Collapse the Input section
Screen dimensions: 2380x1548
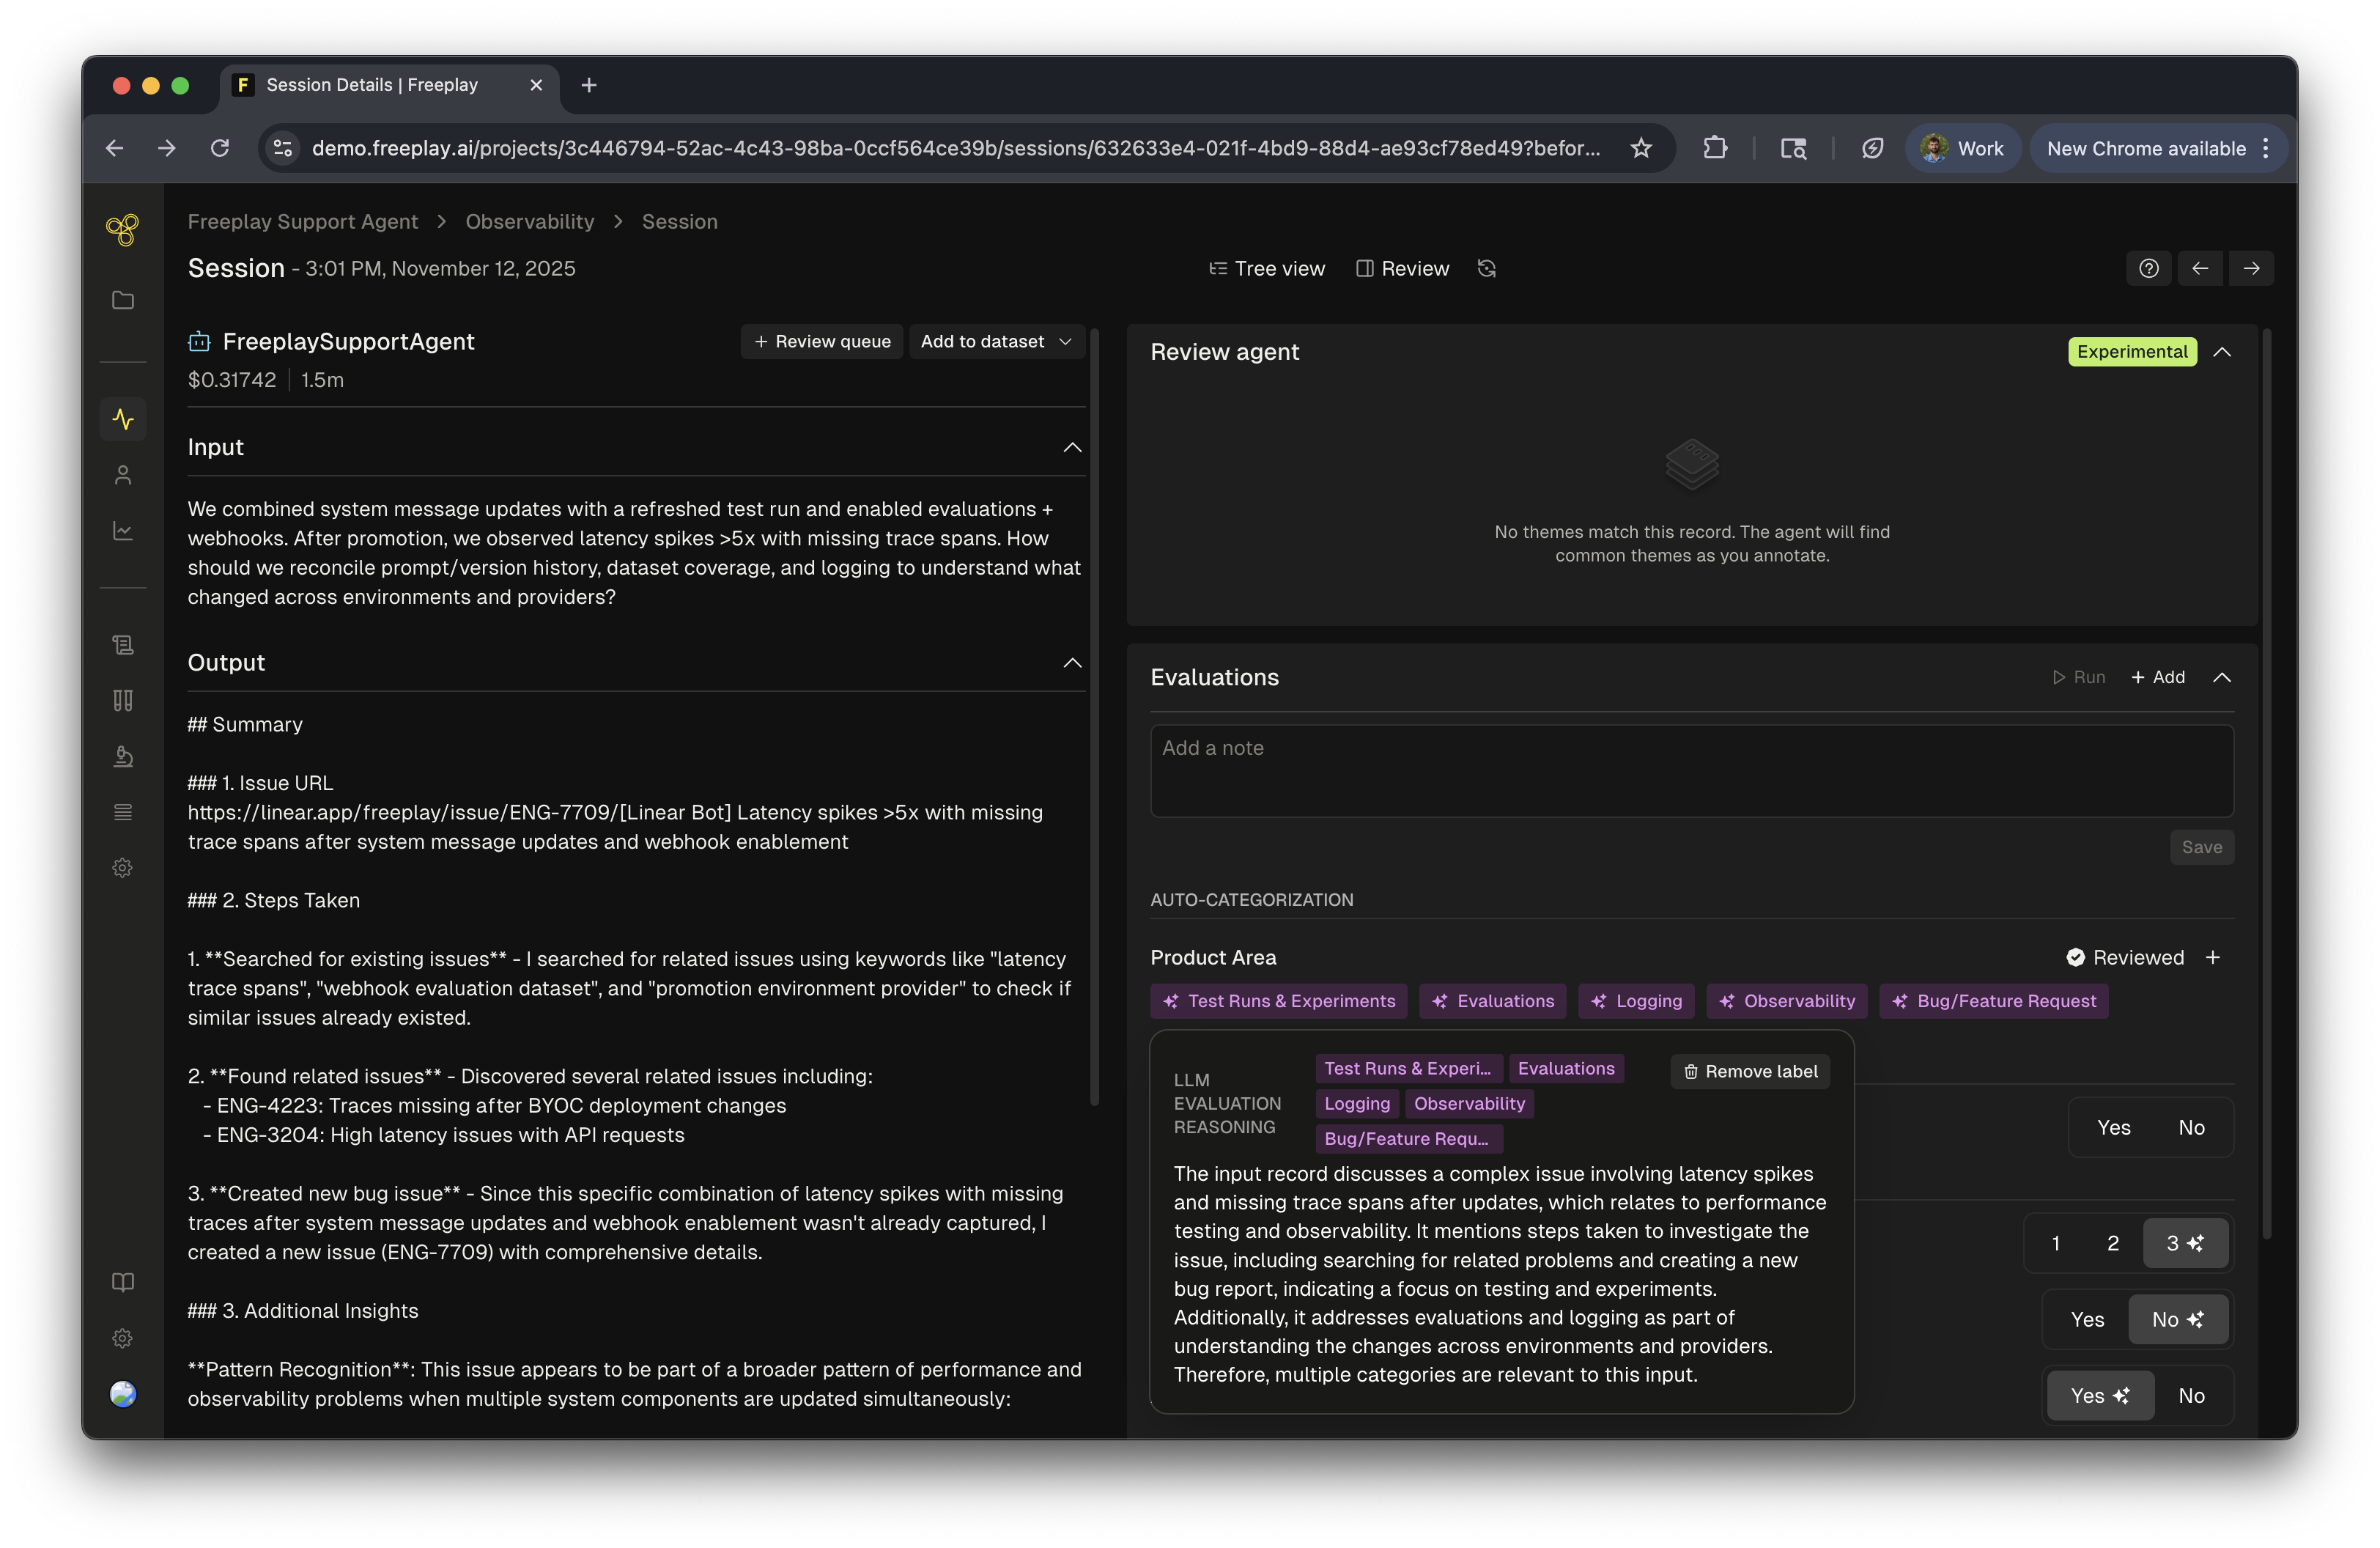pyautogui.click(x=1072, y=447)
